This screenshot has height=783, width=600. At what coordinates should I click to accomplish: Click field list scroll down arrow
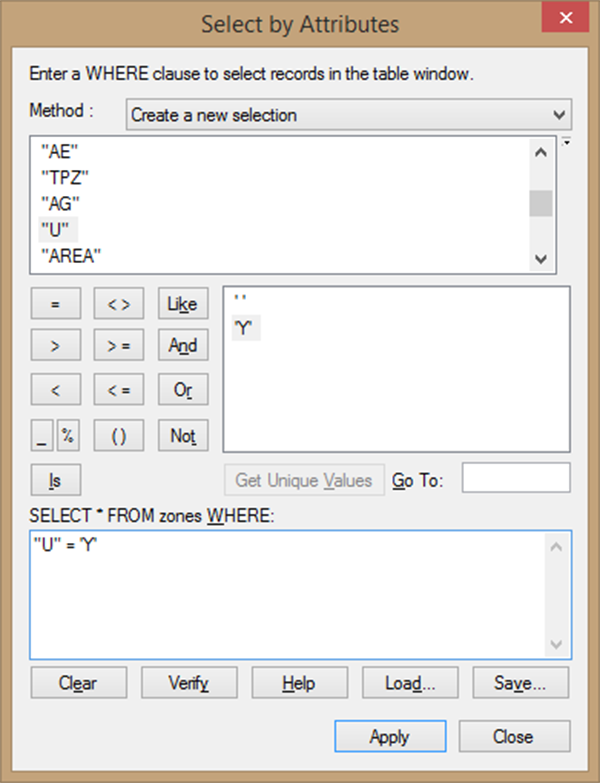541,259
